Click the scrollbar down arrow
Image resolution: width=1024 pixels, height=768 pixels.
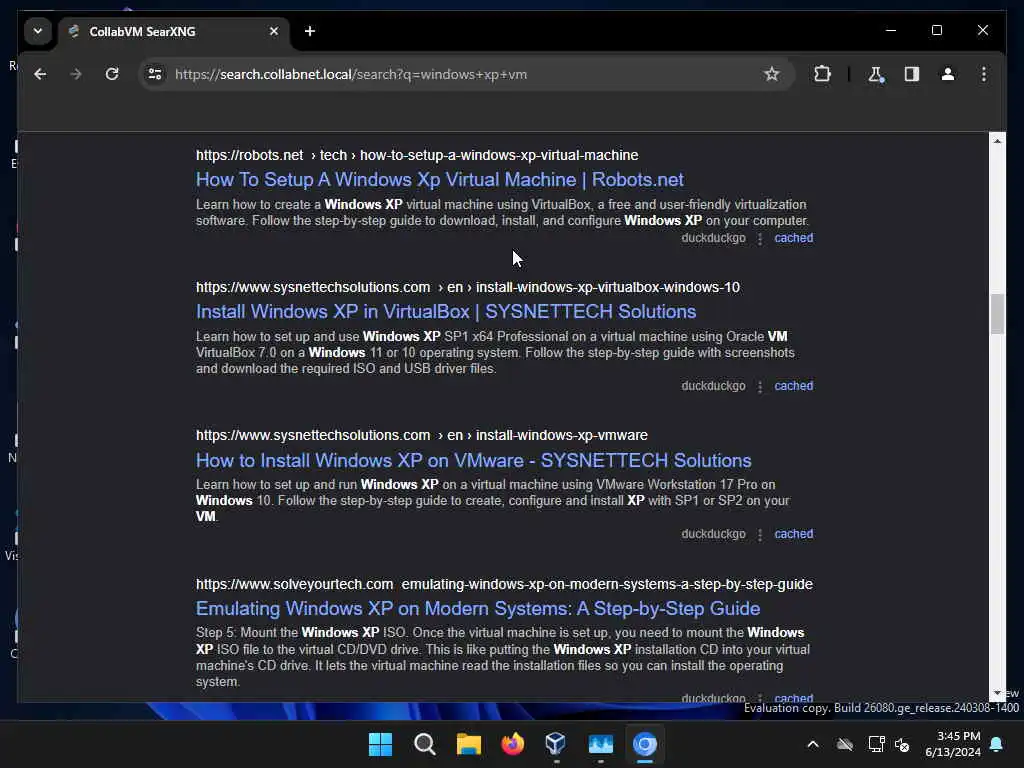pos(997,694)
